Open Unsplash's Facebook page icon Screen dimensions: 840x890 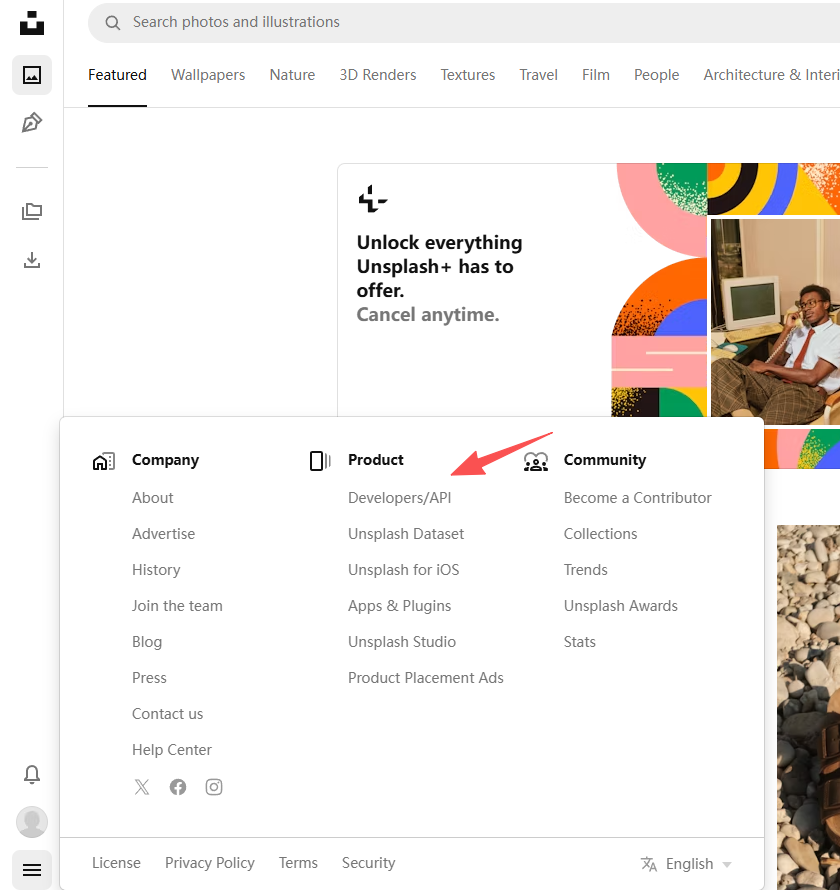[x=177, y=787]
